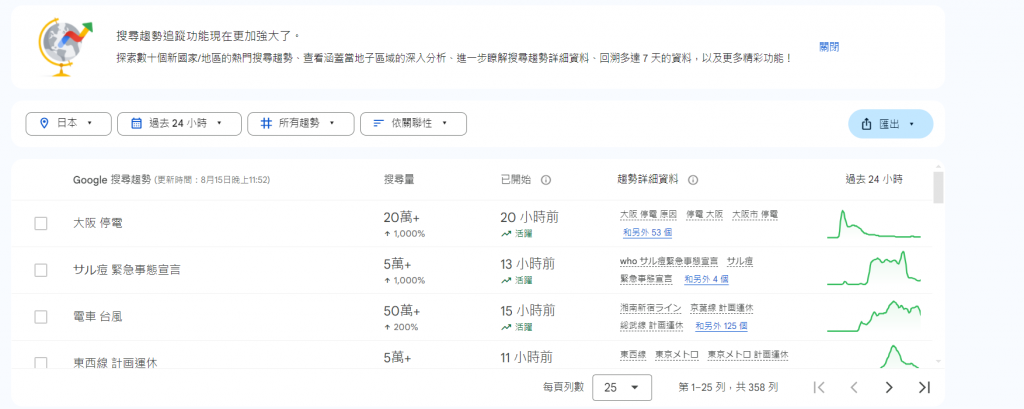Click the 和另外 53 個 link
The width and height of the screenshot is (1024, 409).
point(648,232)
